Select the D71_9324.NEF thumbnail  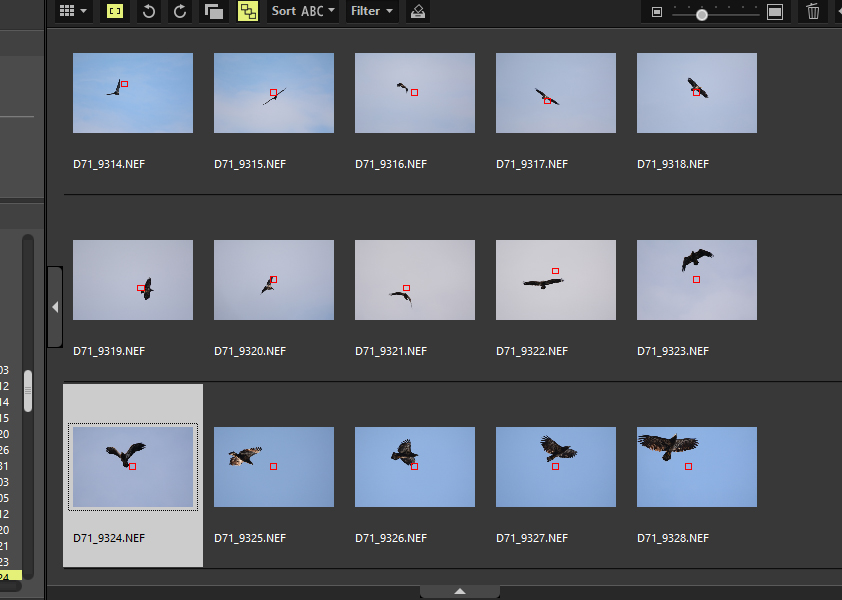(133, 467)
